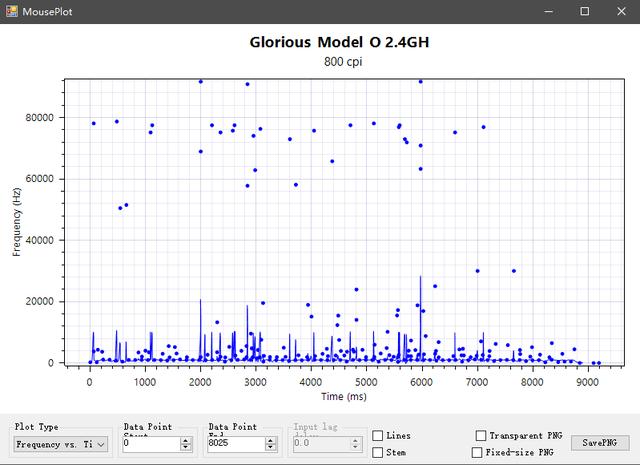
Task: Click the Data Point Start input field
Action: [149, 444]
